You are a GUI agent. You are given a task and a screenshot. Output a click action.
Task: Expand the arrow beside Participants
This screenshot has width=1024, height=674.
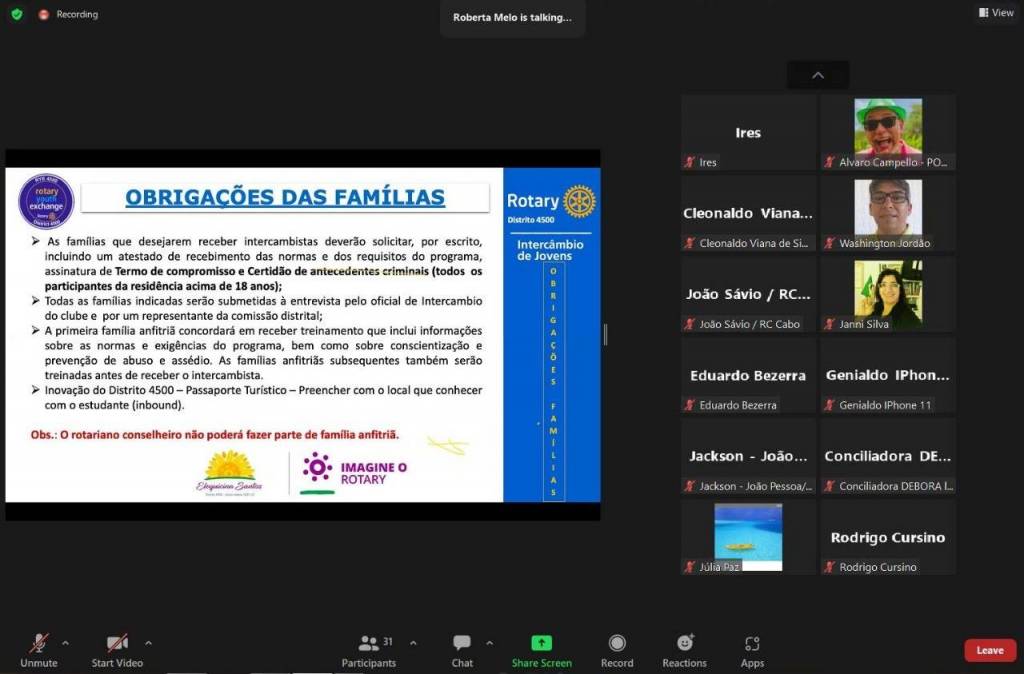tap(413, 642)
